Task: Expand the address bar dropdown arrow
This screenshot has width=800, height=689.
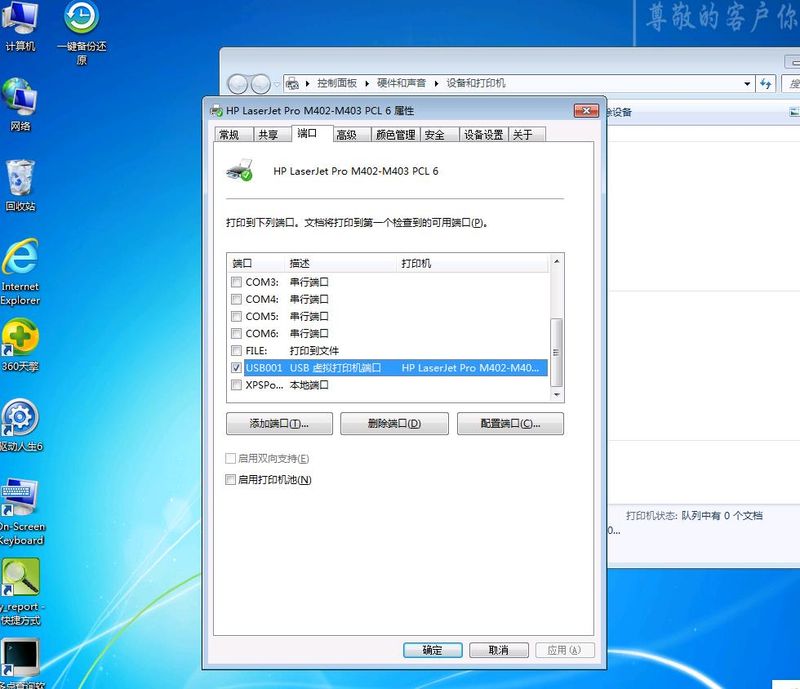Action: pos(747,84)
